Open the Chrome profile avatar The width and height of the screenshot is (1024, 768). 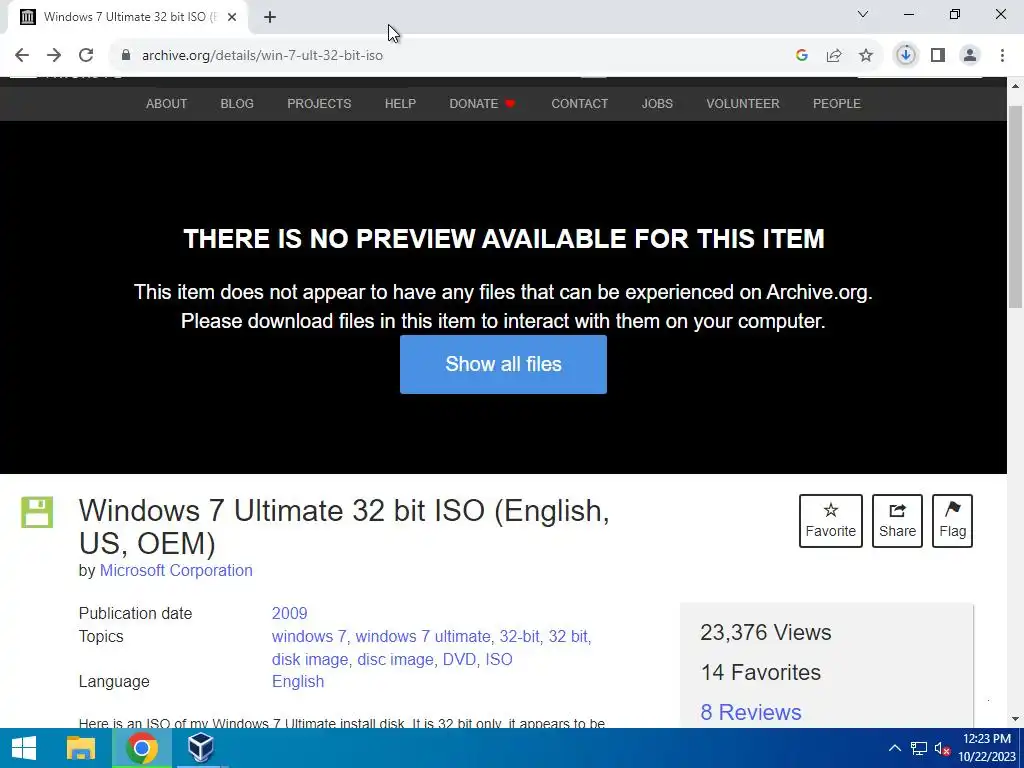(970, 56)
